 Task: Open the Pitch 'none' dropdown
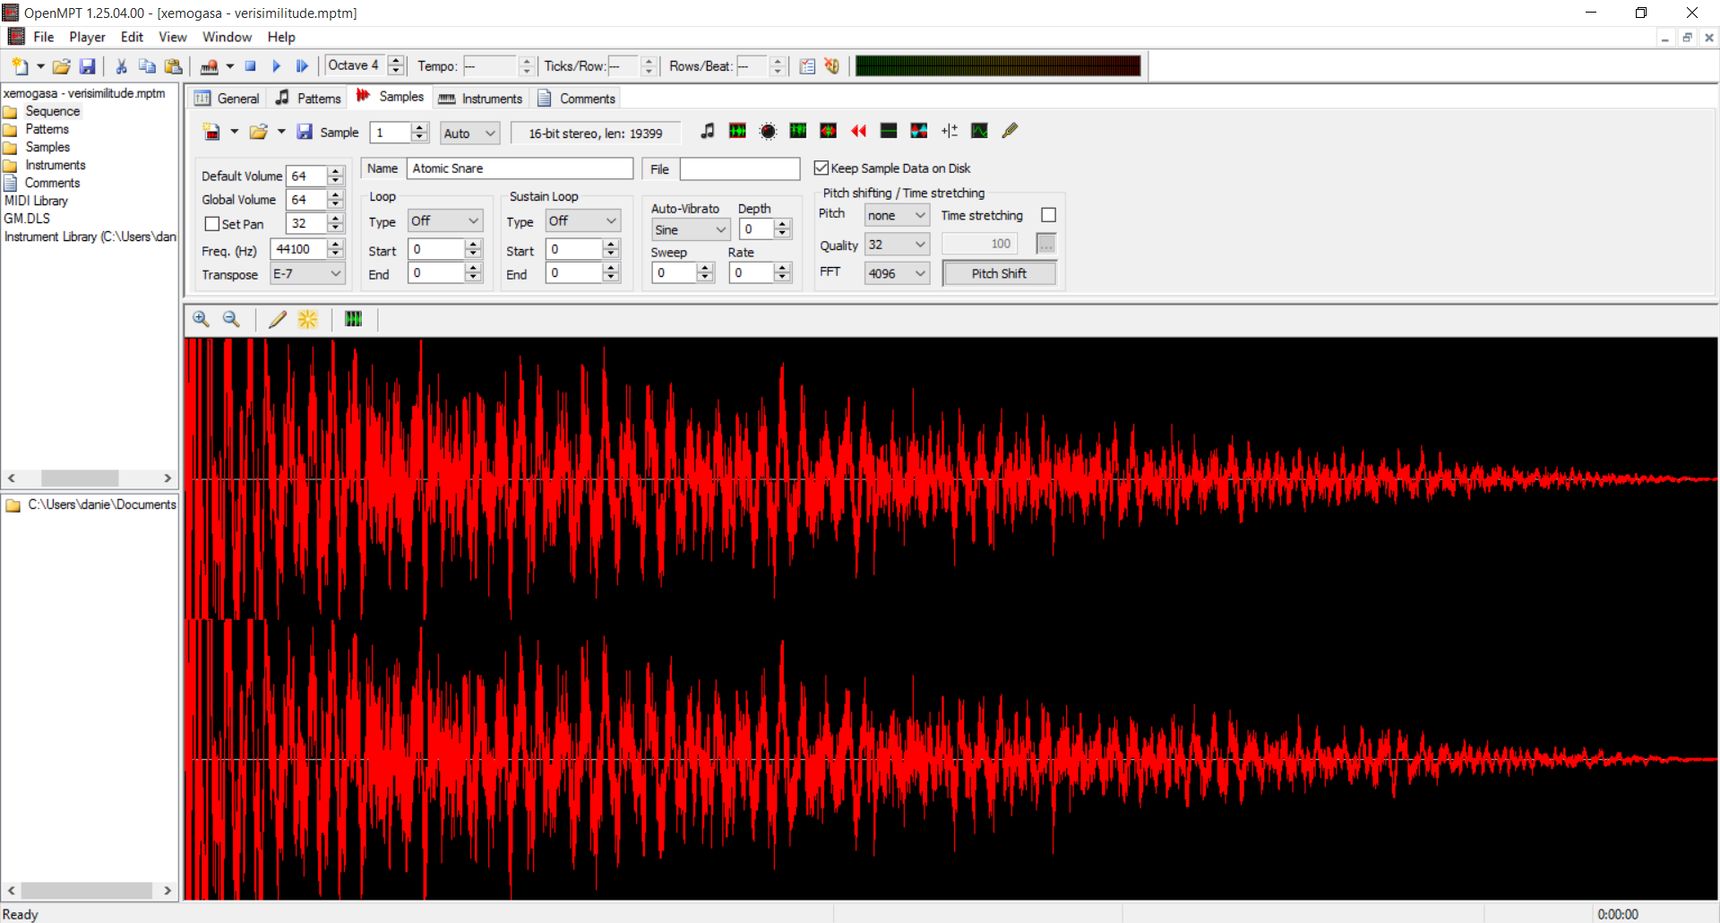click(x=897, y=215)
